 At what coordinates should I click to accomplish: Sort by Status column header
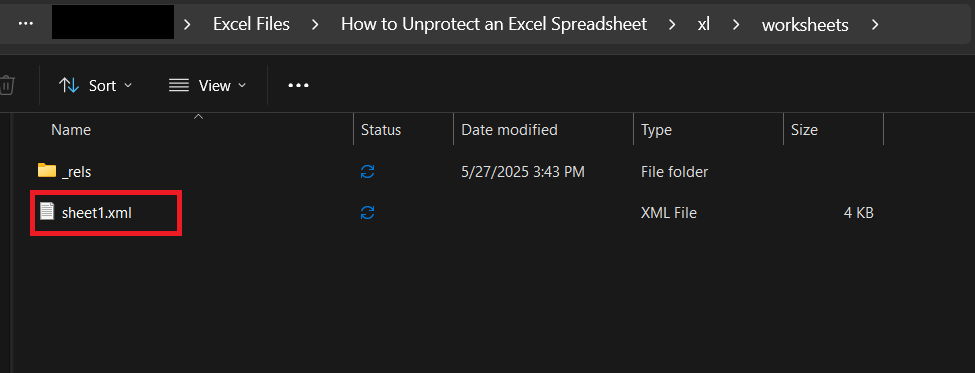coord(381,129)
